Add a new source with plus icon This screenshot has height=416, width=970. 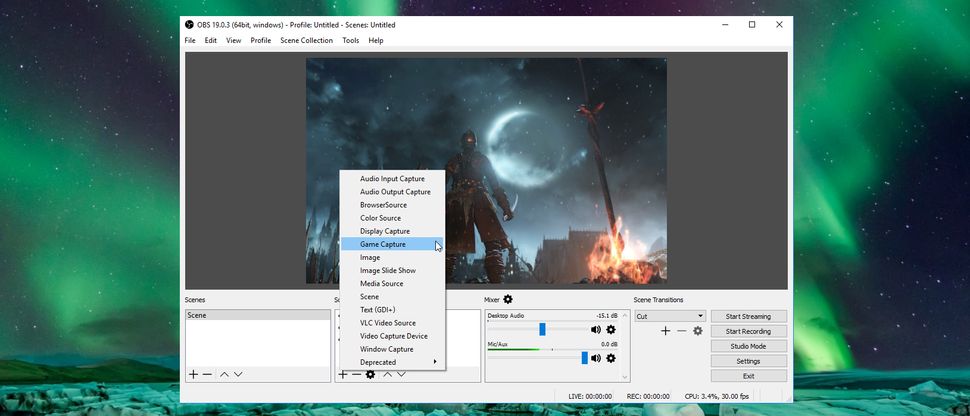pos(343,375)
